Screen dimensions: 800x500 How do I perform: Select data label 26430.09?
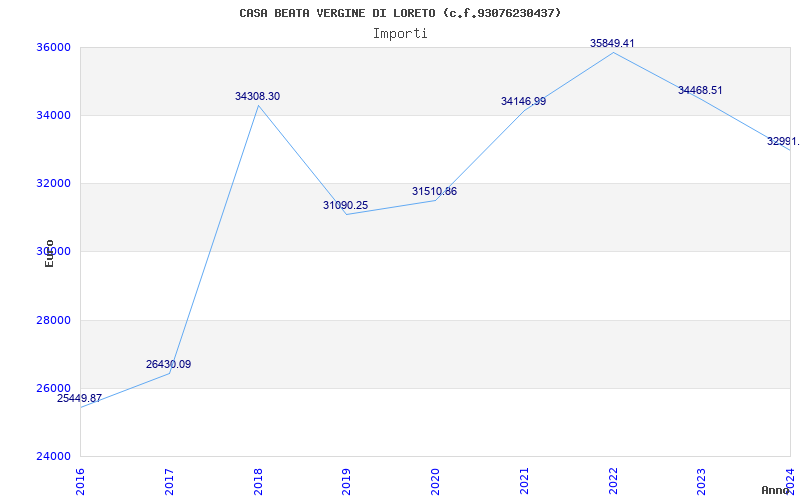click(x=168, y=364)
